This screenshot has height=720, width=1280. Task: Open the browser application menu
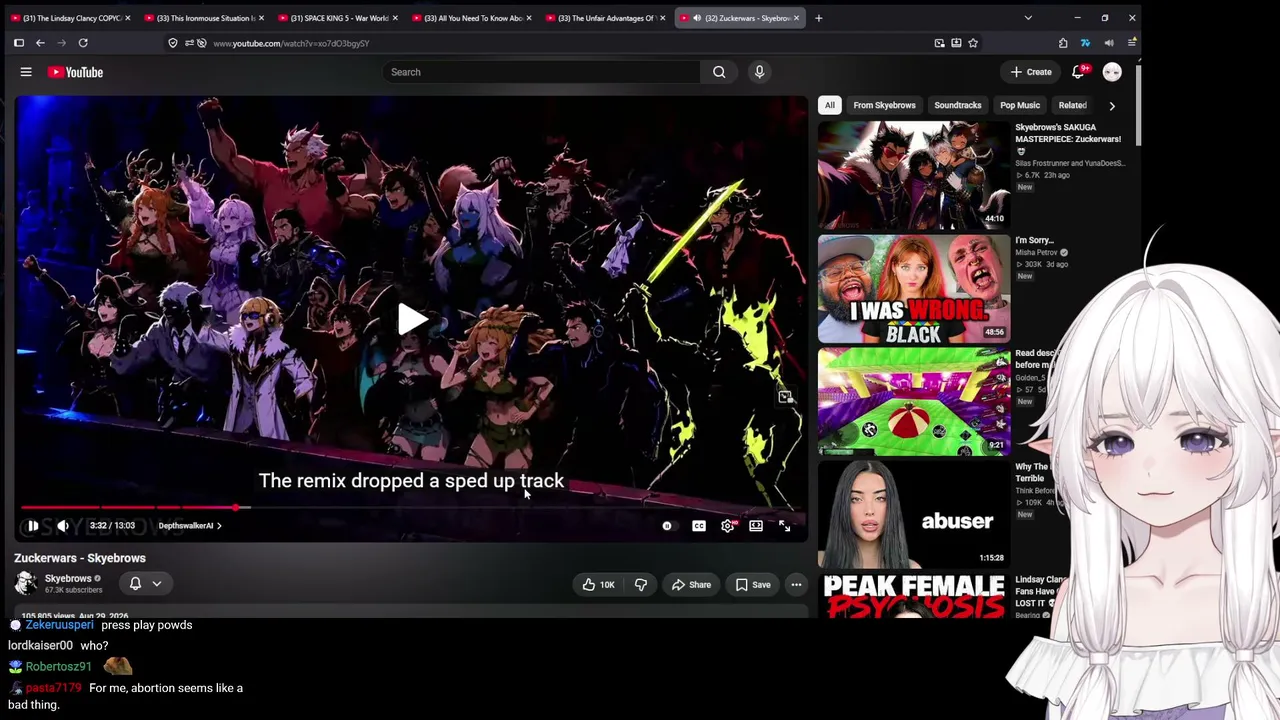tap(1132, 43)
